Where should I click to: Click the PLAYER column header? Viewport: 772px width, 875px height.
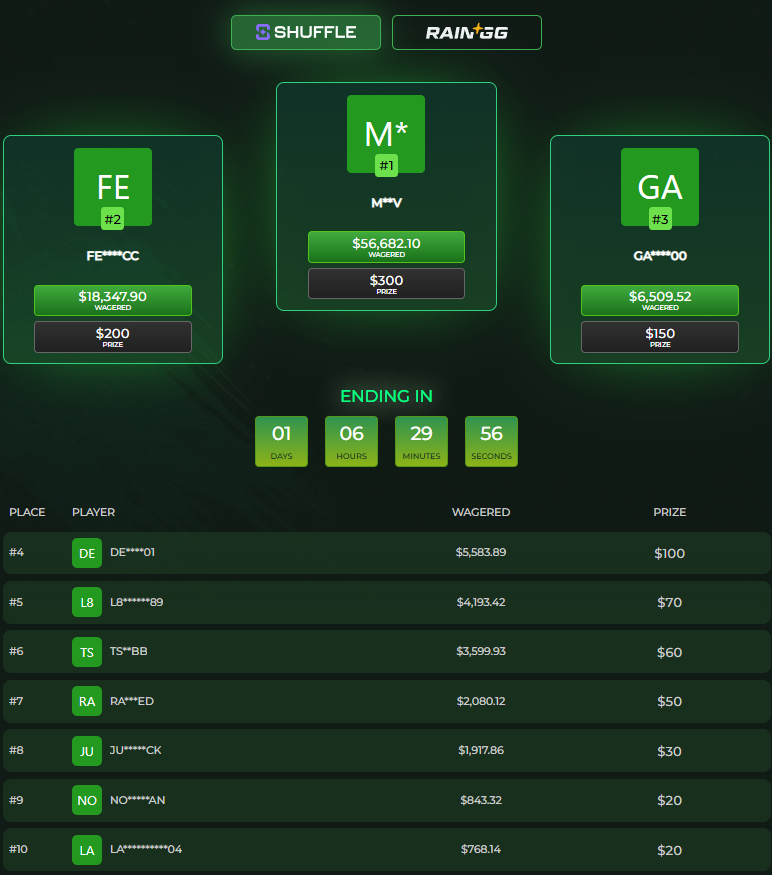click(x=93, y=512)
